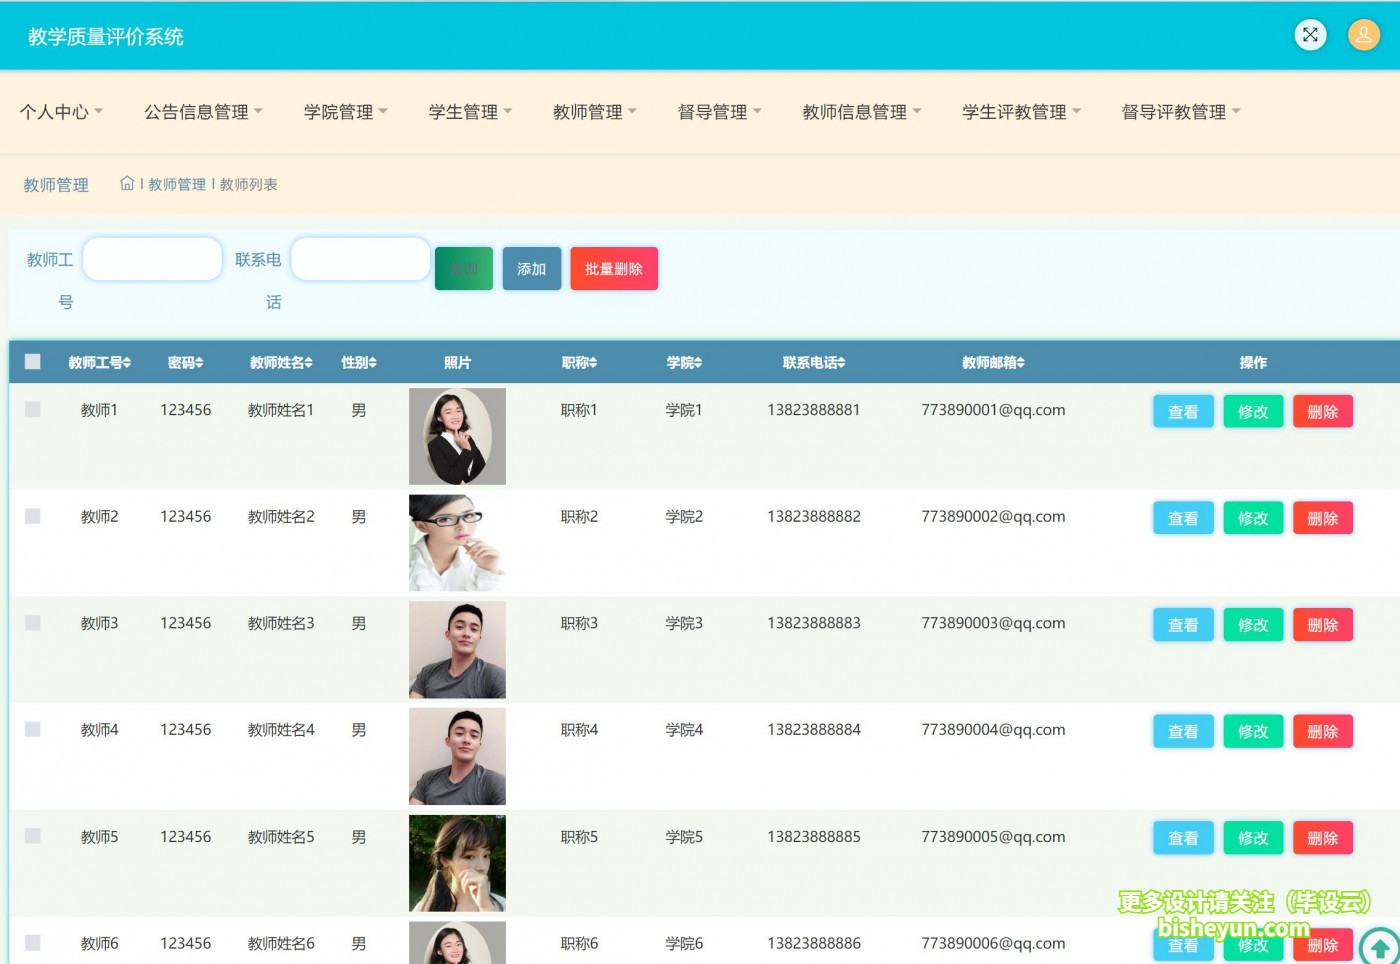Expand the 个人中心 dropdown menu
The image size is (1400, 964).
coord(61,112)
